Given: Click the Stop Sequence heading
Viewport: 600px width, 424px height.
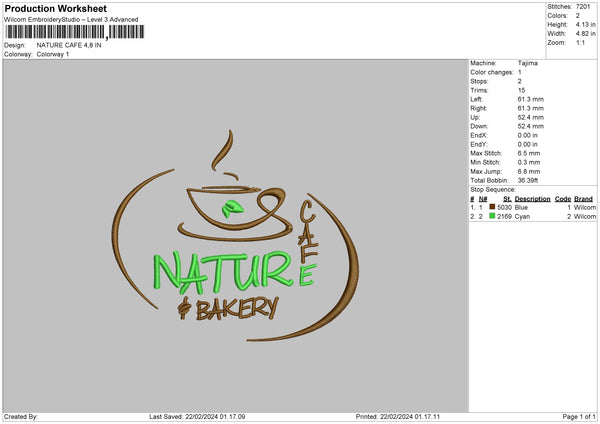Looking at the screenshot, I should point(493,190).
